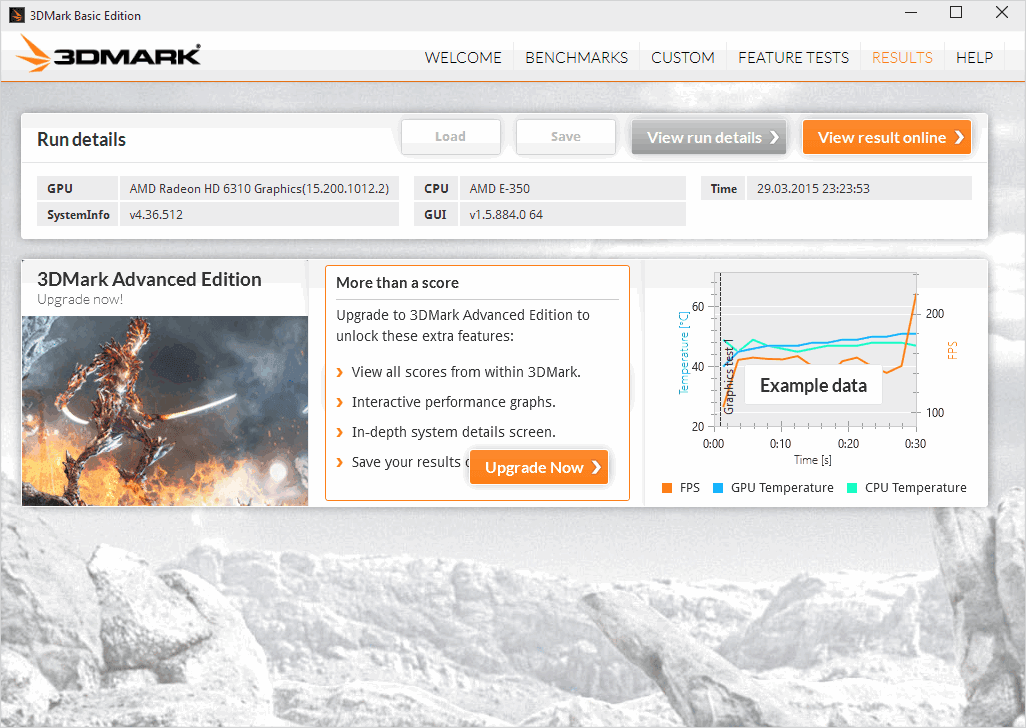The width and height of the screenshot is (1026, 728).
Task: Click the Time [s] axis label
Action: click(813, 460)
